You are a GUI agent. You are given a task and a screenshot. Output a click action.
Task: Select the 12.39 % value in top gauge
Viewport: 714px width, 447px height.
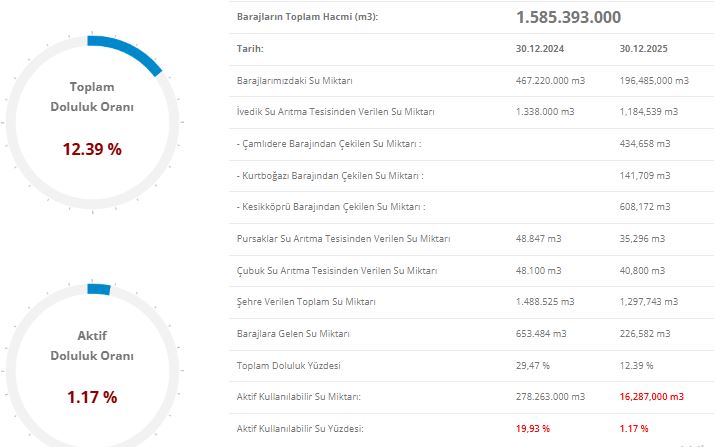click(92, 149)
